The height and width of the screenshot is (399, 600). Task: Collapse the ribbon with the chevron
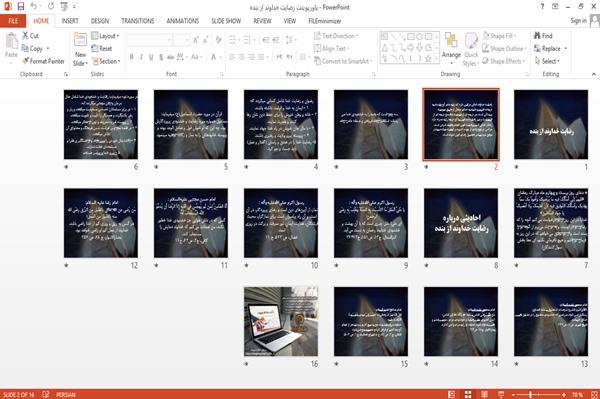pyautogui.click(x=593, y=74)
